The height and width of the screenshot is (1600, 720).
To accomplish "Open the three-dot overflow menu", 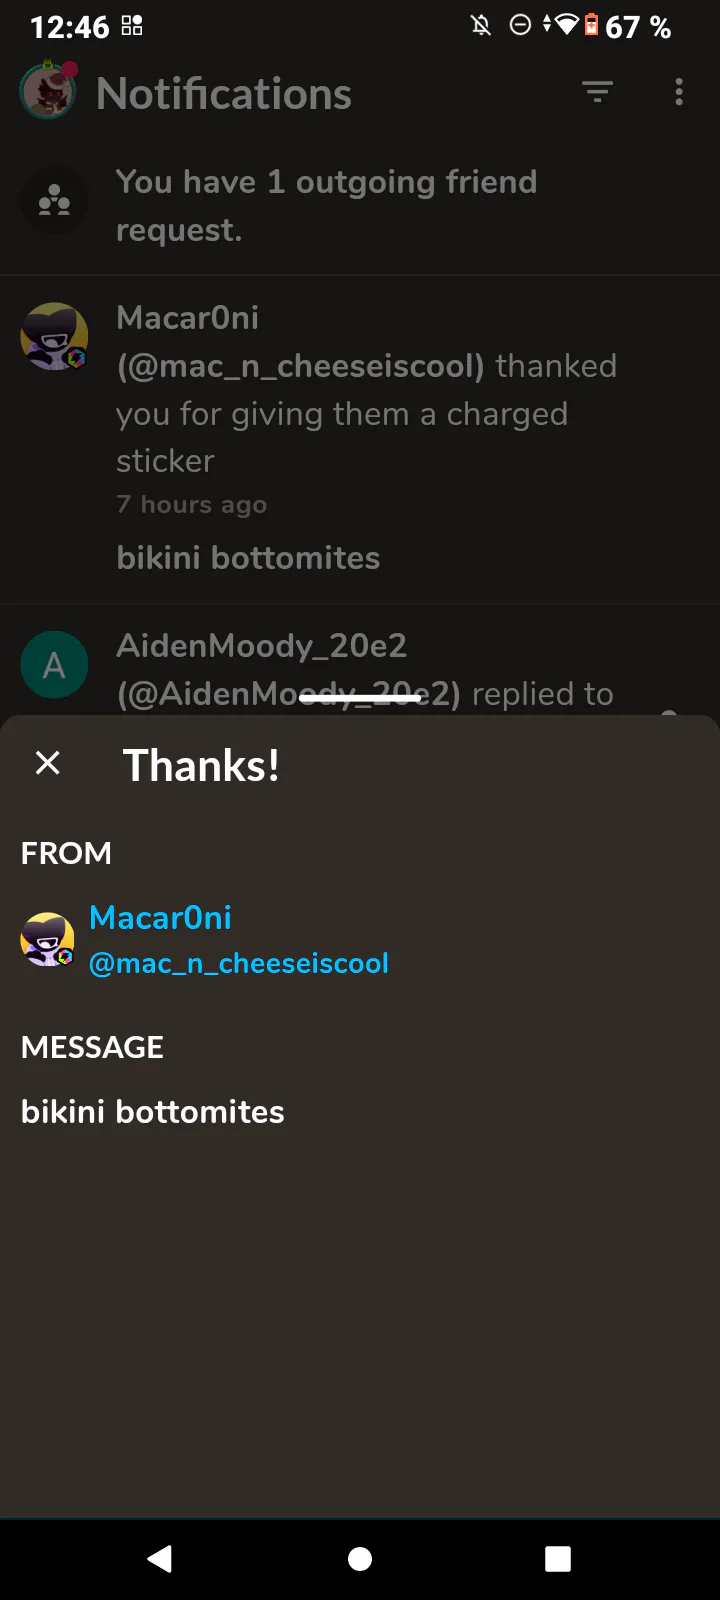I will coord(679,92).
